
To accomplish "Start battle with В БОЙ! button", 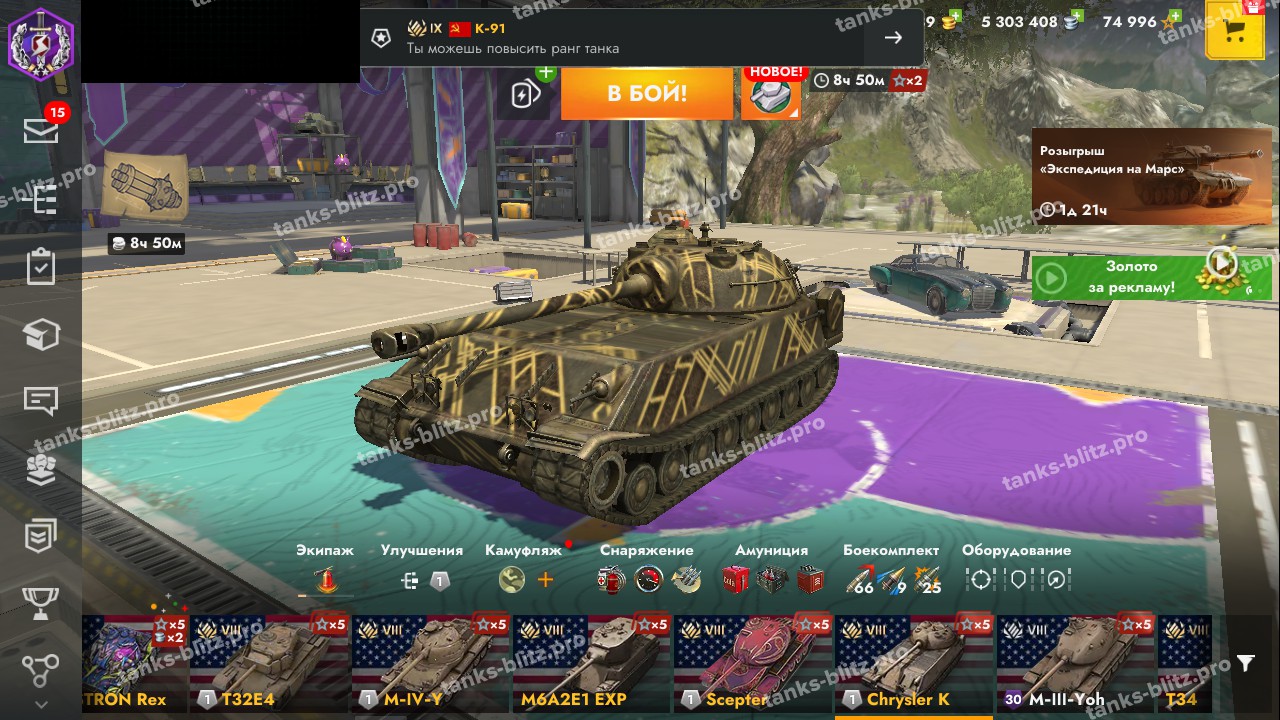I will (647, 94).
